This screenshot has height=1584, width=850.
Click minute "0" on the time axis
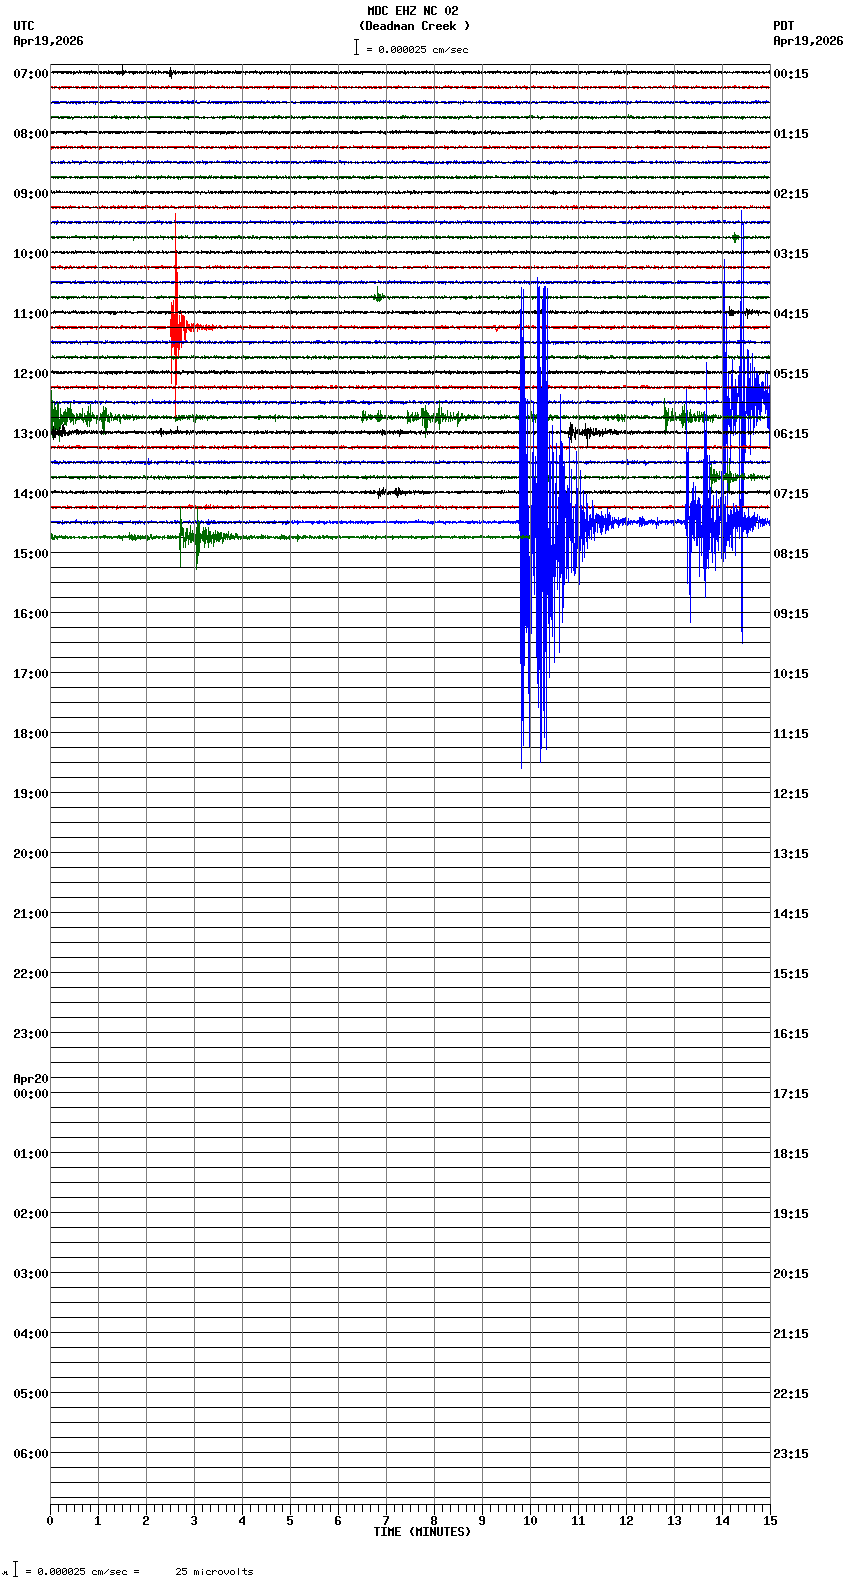pos(50,1521)
